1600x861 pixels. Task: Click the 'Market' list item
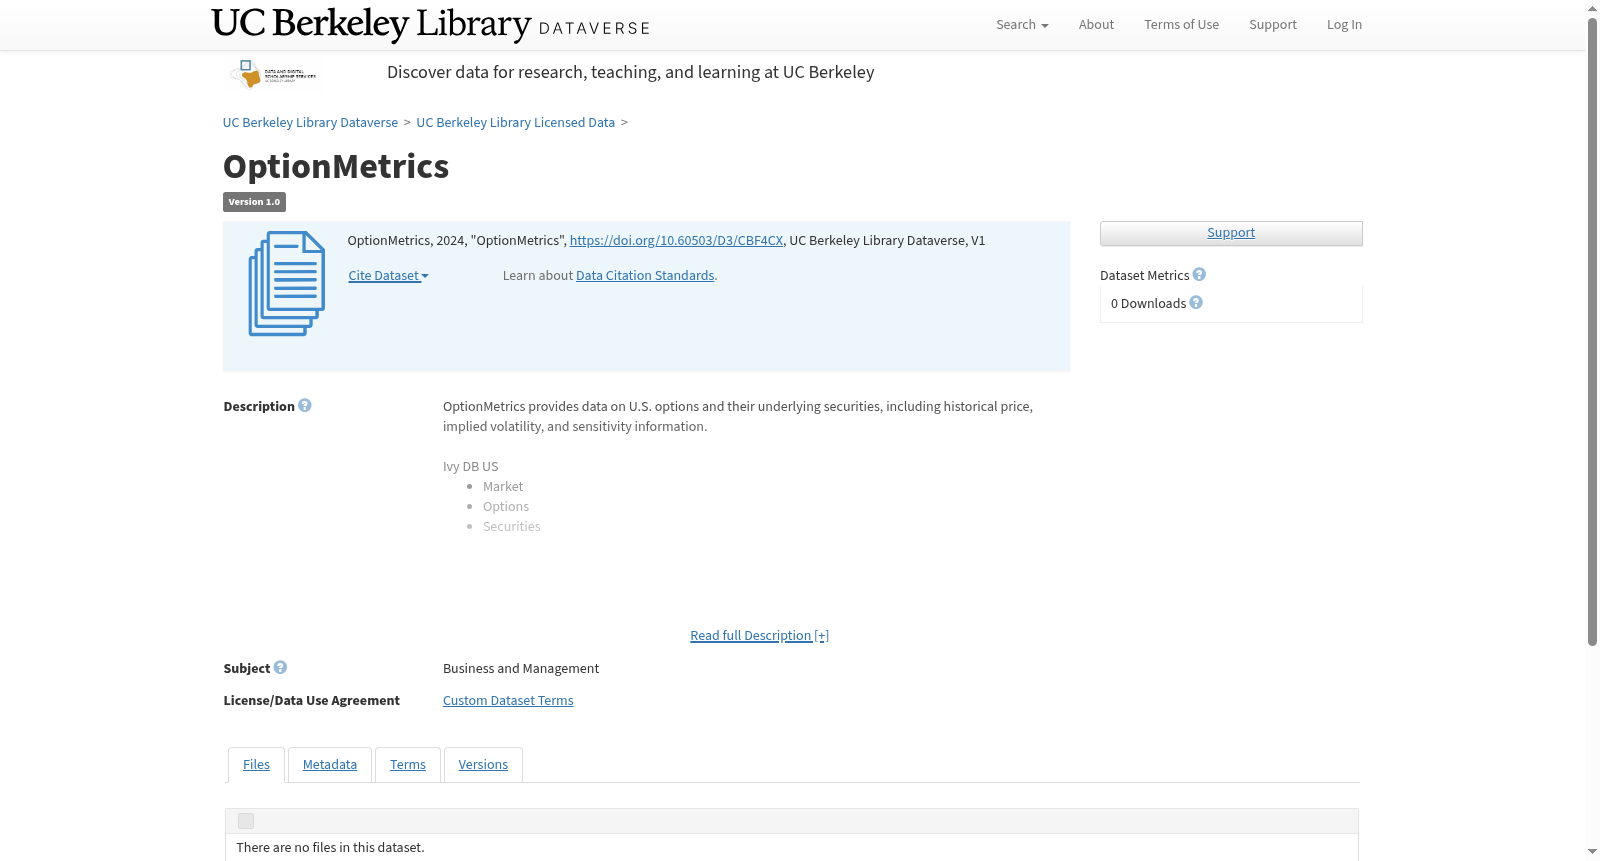point(503,487)
